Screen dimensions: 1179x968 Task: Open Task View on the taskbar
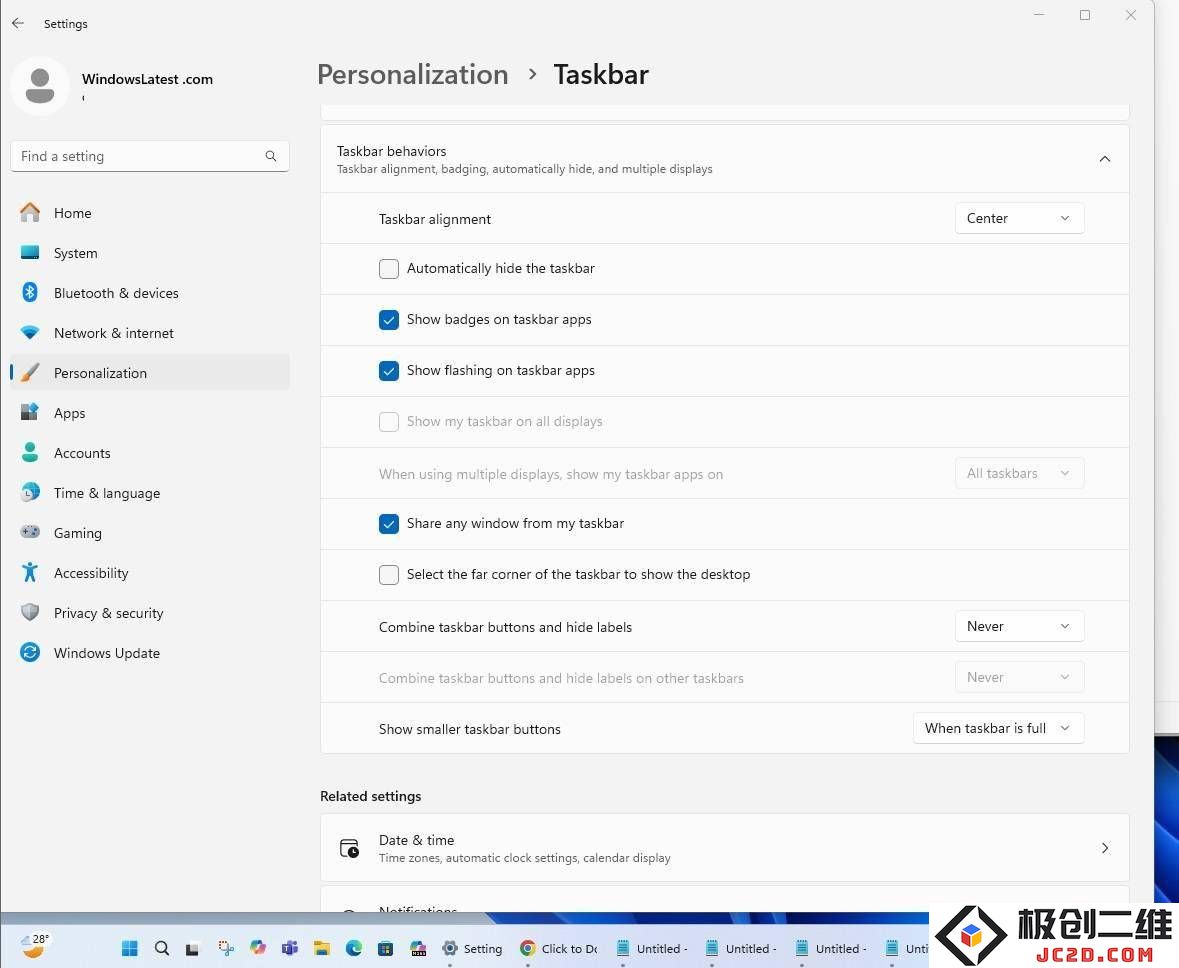tap(192, 949)
